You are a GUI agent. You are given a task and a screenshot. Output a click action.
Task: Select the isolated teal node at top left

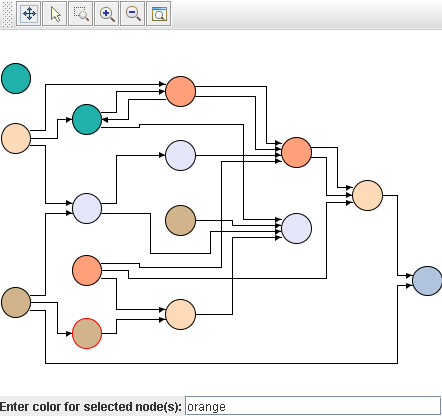pos(16,78)
